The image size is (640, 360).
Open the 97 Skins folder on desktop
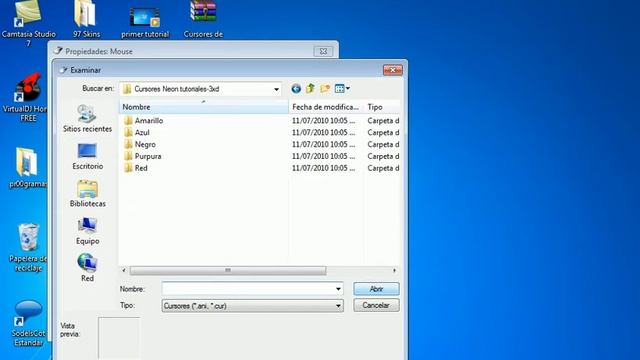point(86,19)
